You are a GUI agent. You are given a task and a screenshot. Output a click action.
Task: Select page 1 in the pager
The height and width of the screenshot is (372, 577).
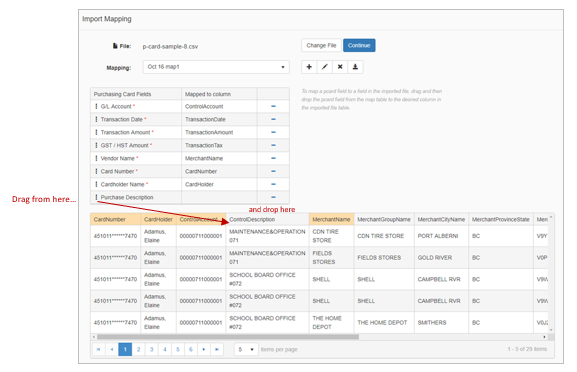coord(125,349)
